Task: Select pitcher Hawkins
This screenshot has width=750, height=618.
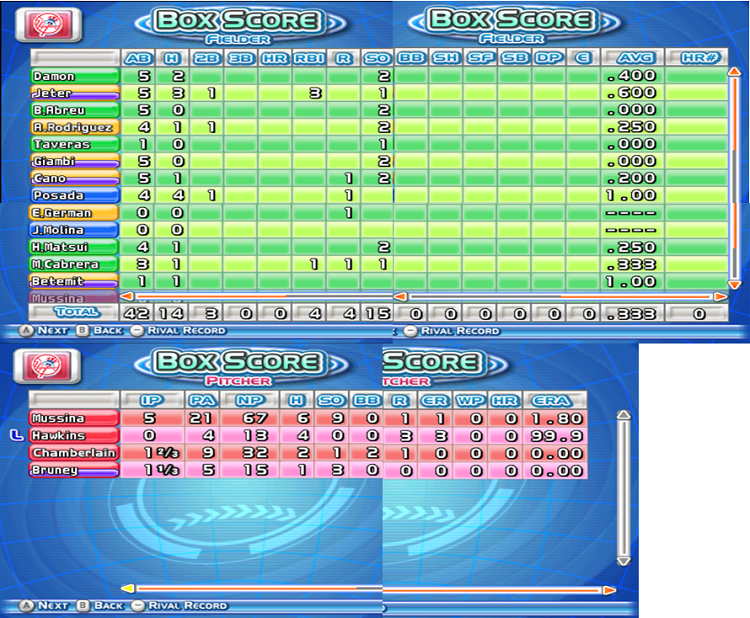Action: (x=74, y=435)
